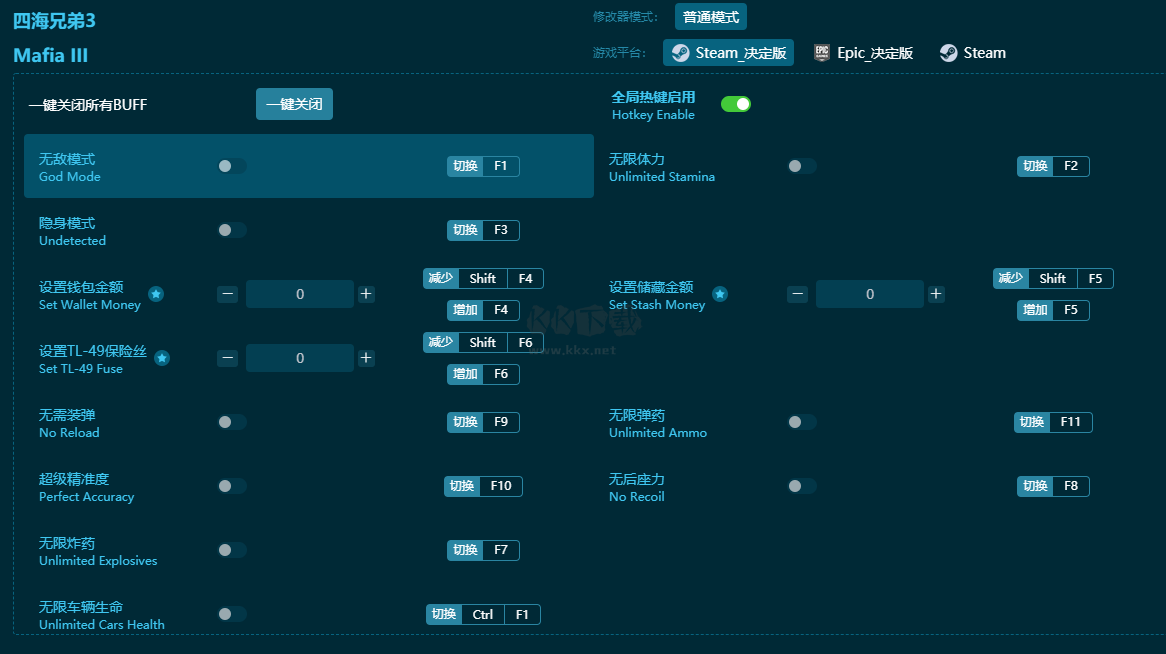Click the 修改器模式 label

click(x=625, y=17)
